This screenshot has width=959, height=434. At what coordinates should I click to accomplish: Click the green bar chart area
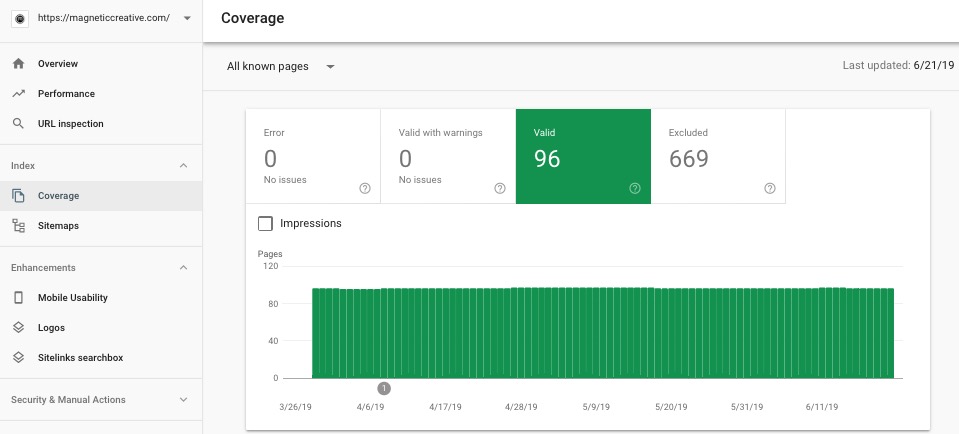click(x=603, y=333)
